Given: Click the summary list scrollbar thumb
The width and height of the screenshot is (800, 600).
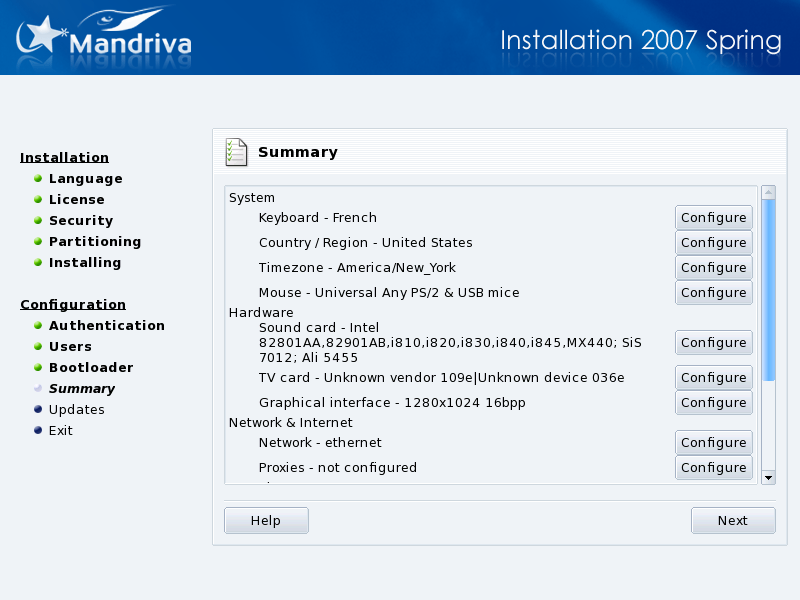Looking at the screenshot, I should coord(768,290).
